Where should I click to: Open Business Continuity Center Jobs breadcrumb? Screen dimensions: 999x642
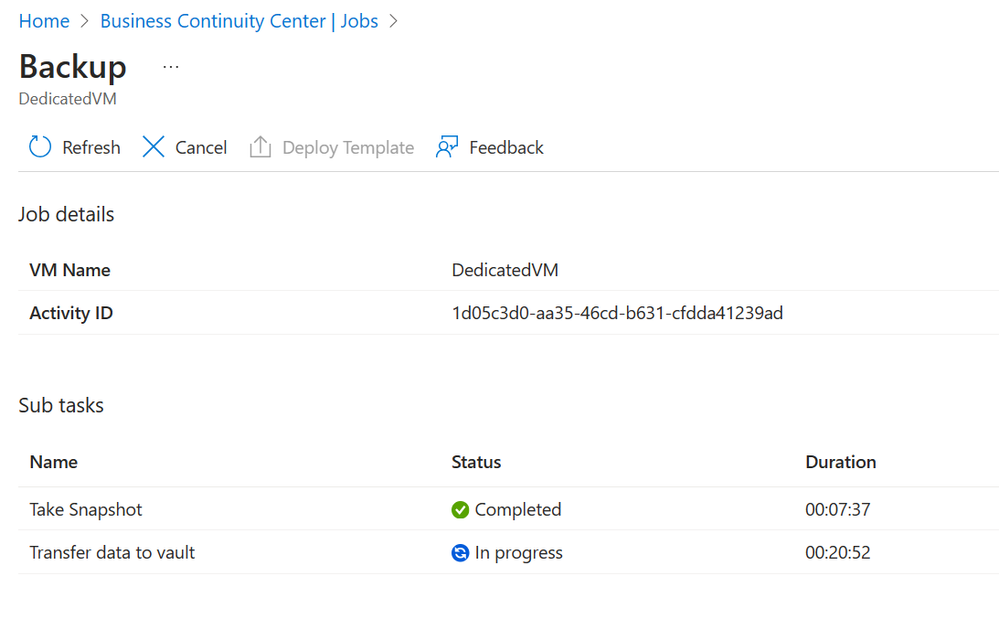[x=239, y=21]
